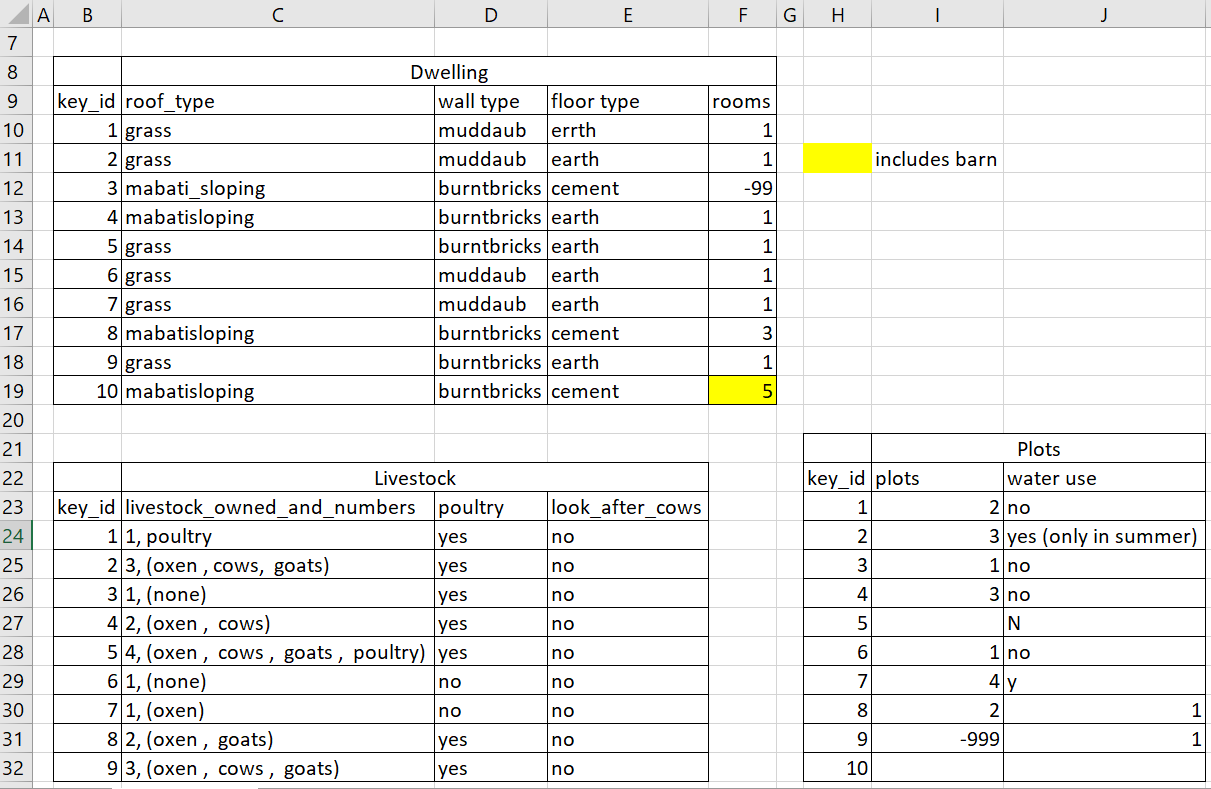1211x789 pixels.
Task: Select row 19 header
Action: point(16,391)
